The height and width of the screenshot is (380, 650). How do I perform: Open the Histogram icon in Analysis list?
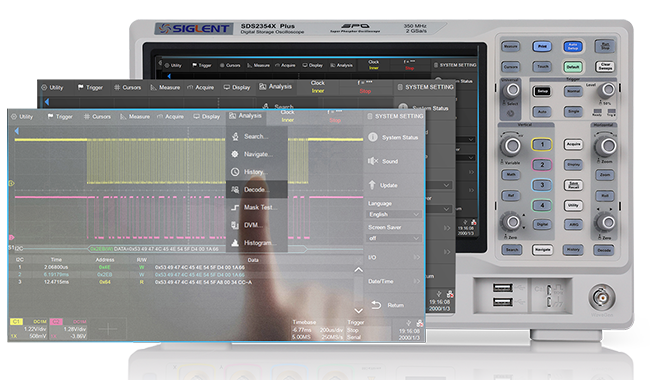coord(235,243)
